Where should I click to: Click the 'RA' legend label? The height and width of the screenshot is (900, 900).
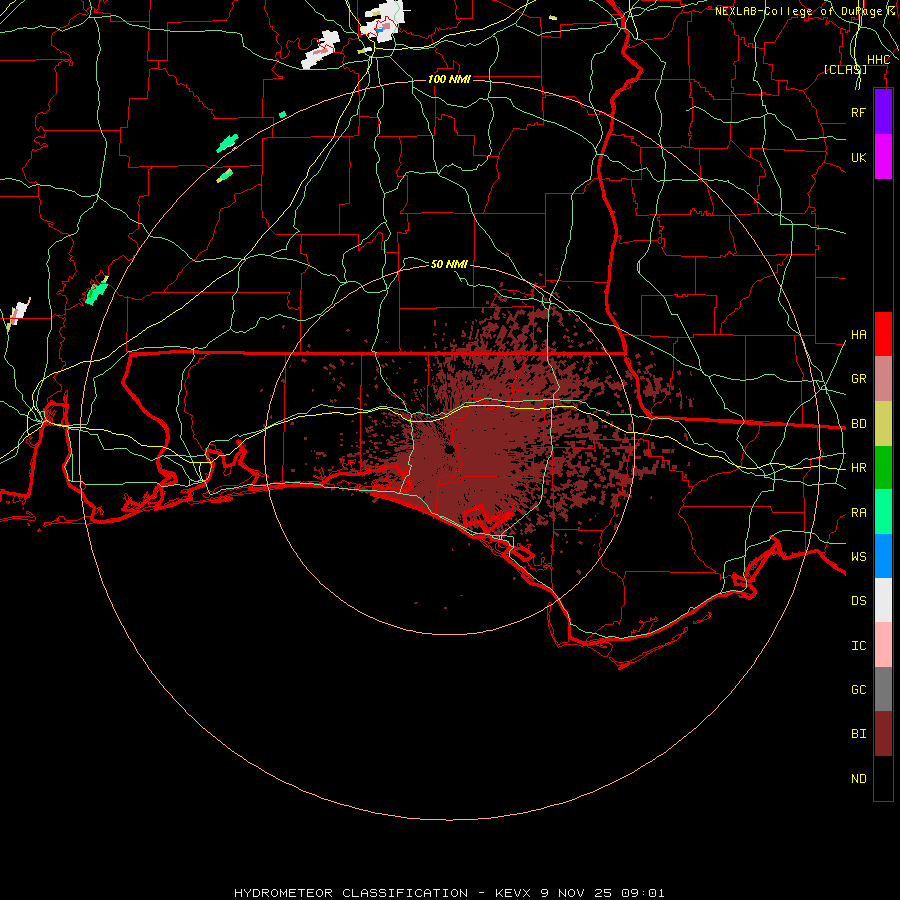858,513
